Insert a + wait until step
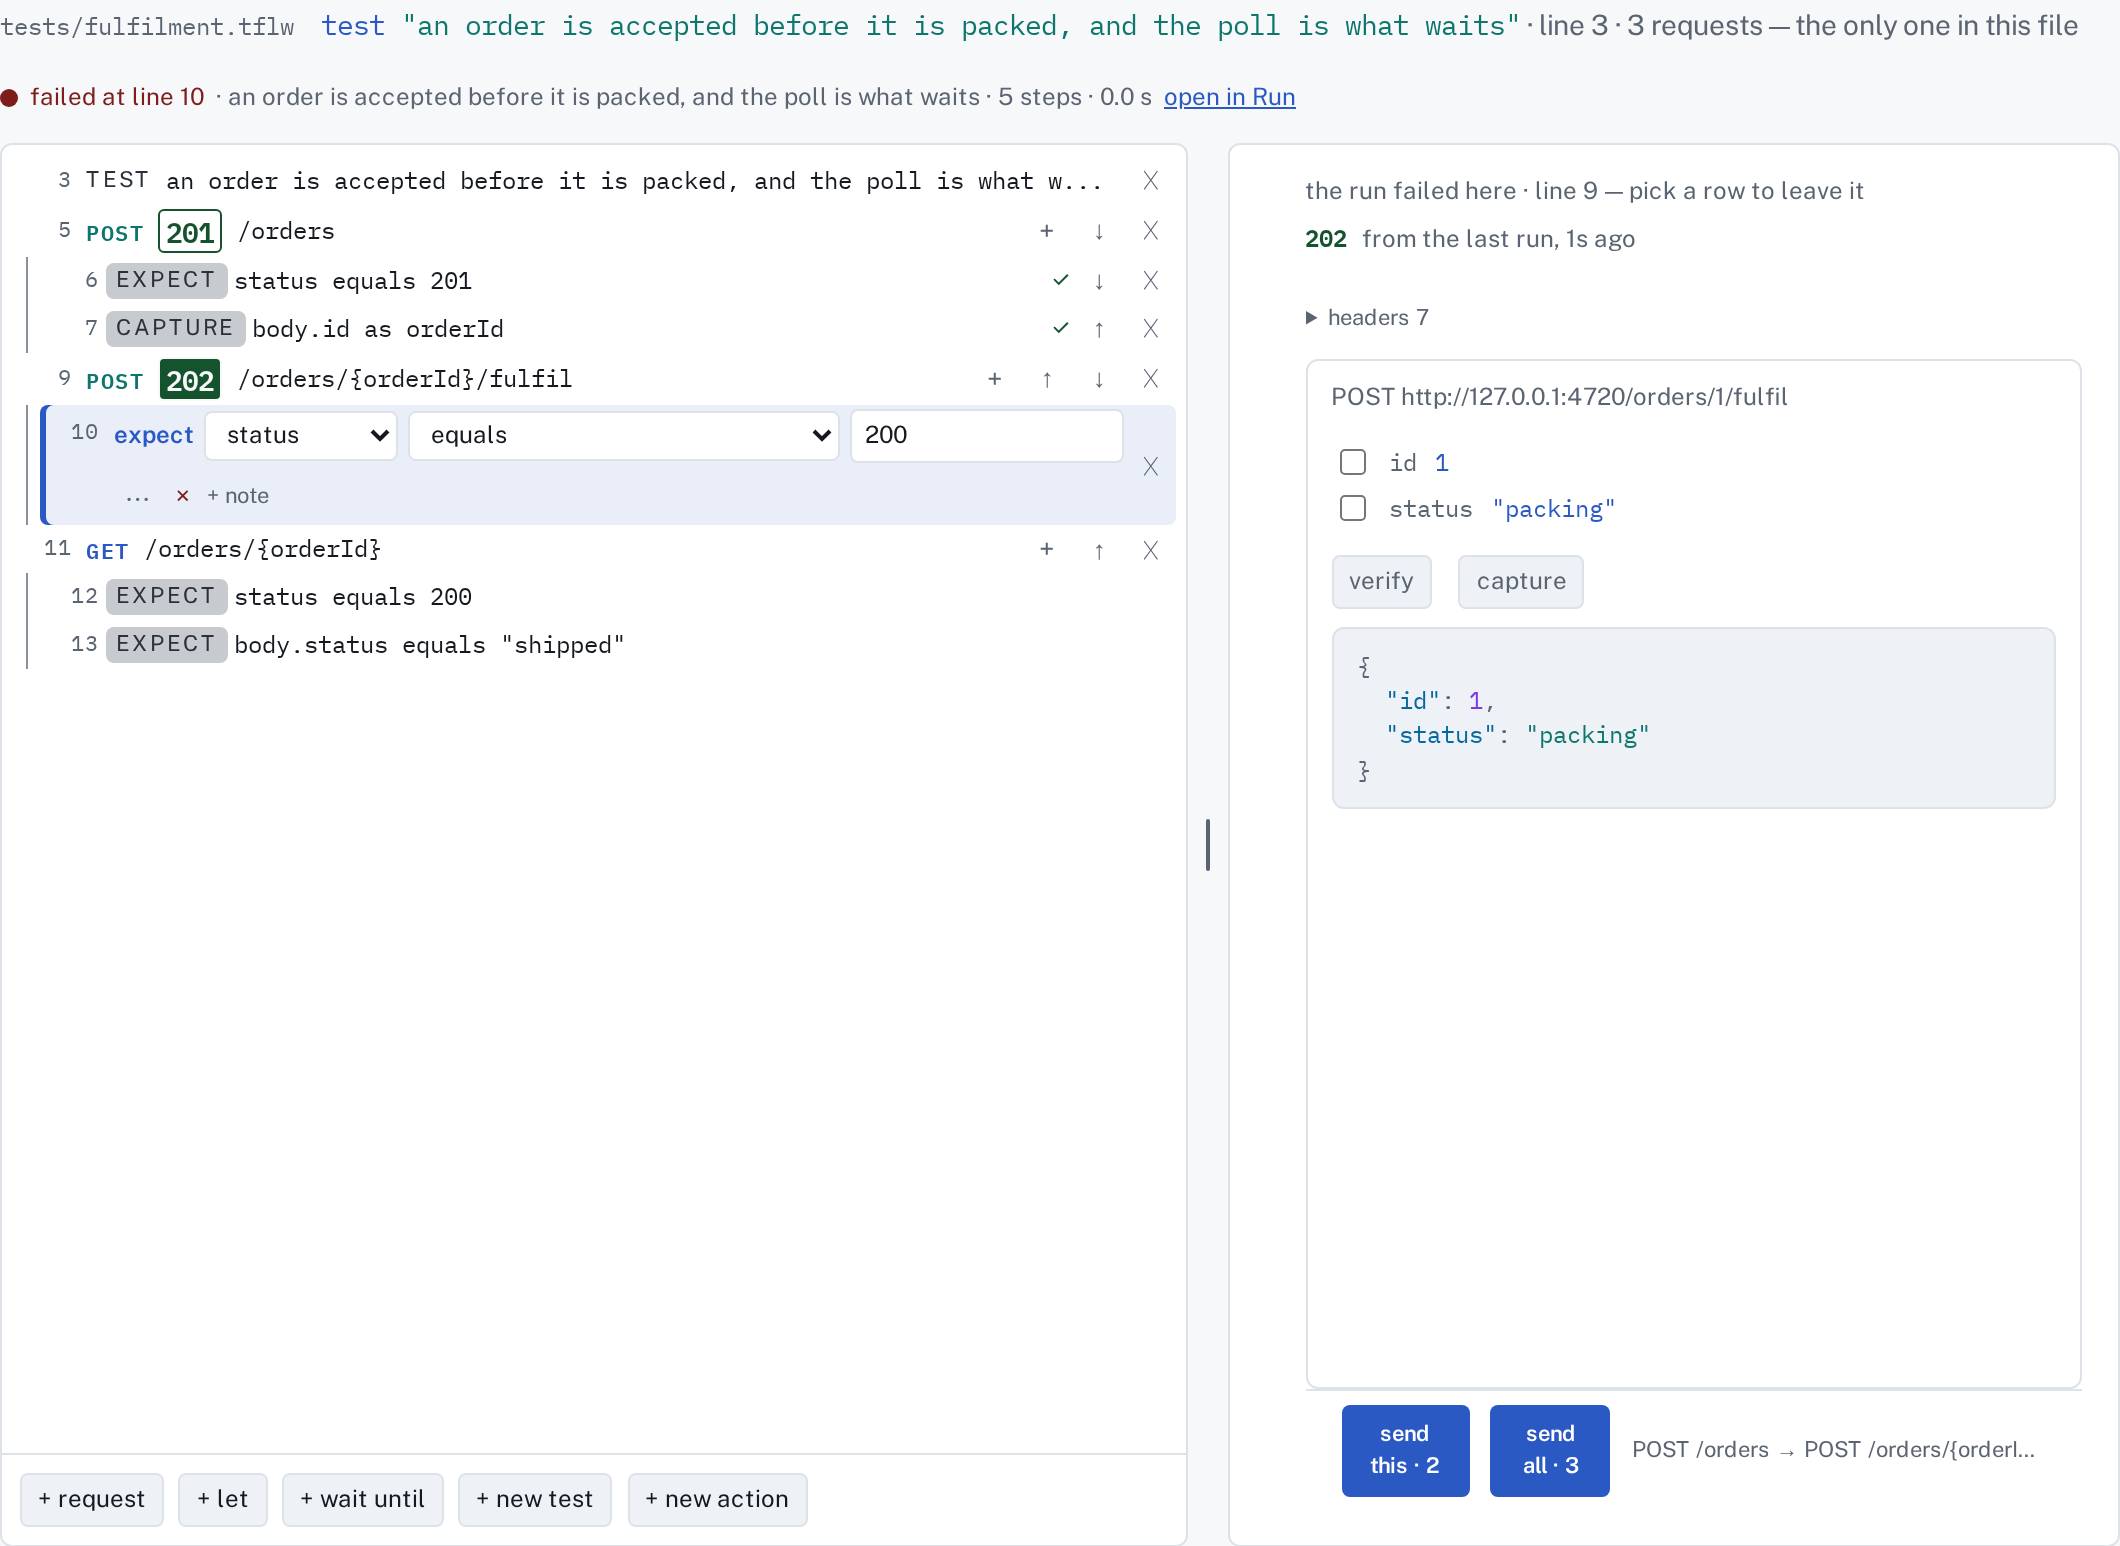The width and height of the screenshot is (2120, 1546). click(x=362, y=1499)
